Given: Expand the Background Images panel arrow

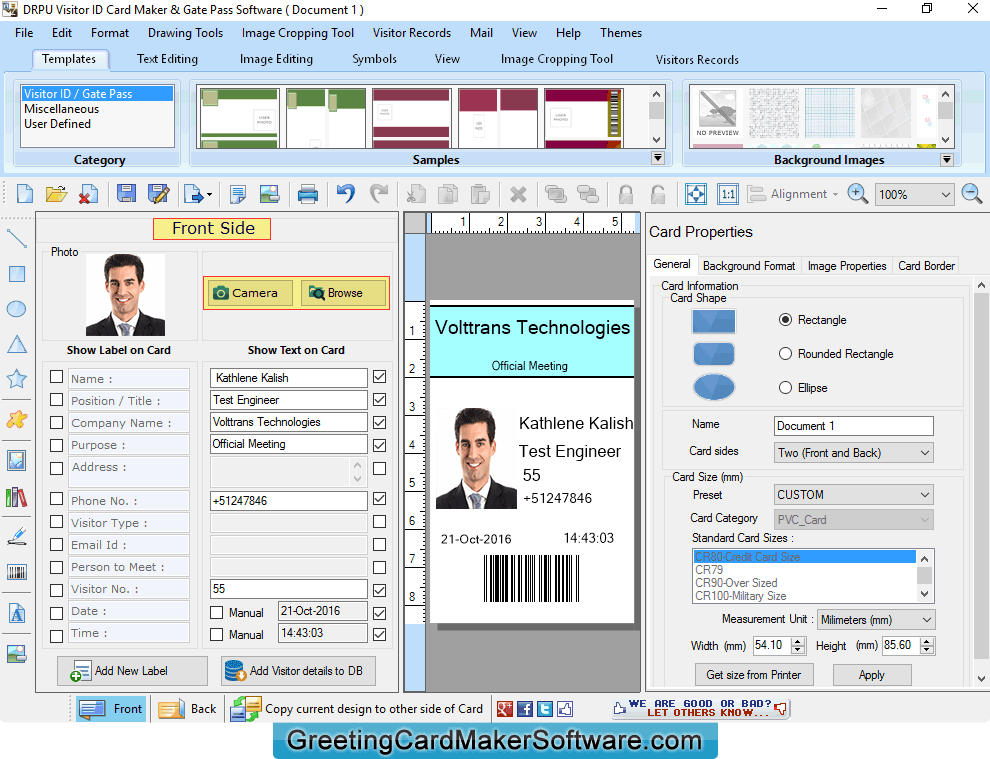Looking at the screenshot, I should pos(946,159).
